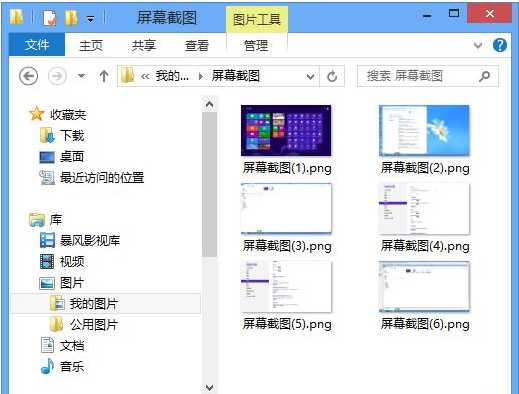Click the 收藏夹 star icon

coord(37,114)
